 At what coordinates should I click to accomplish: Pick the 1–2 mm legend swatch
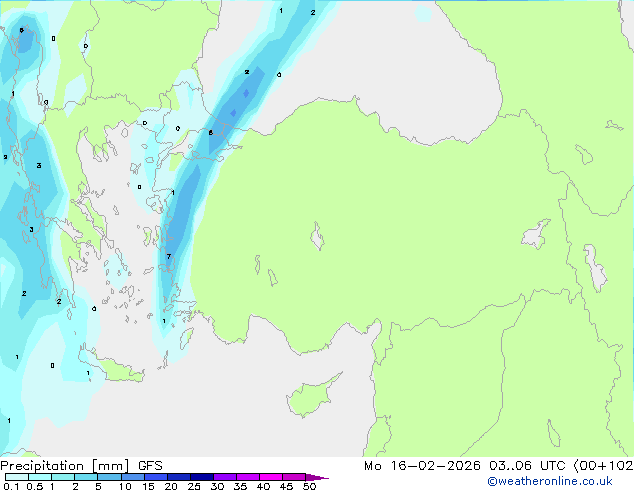click(x=63, y=477)
